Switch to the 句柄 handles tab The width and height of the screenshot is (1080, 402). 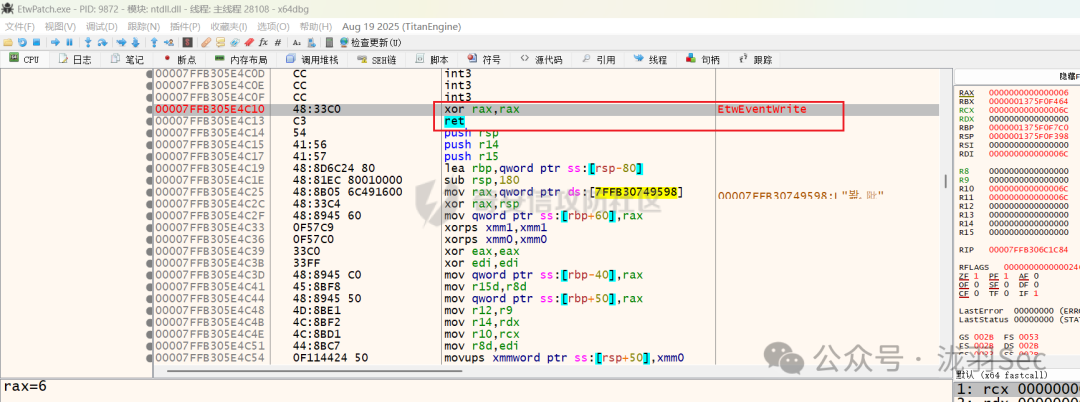pos(703,60)
